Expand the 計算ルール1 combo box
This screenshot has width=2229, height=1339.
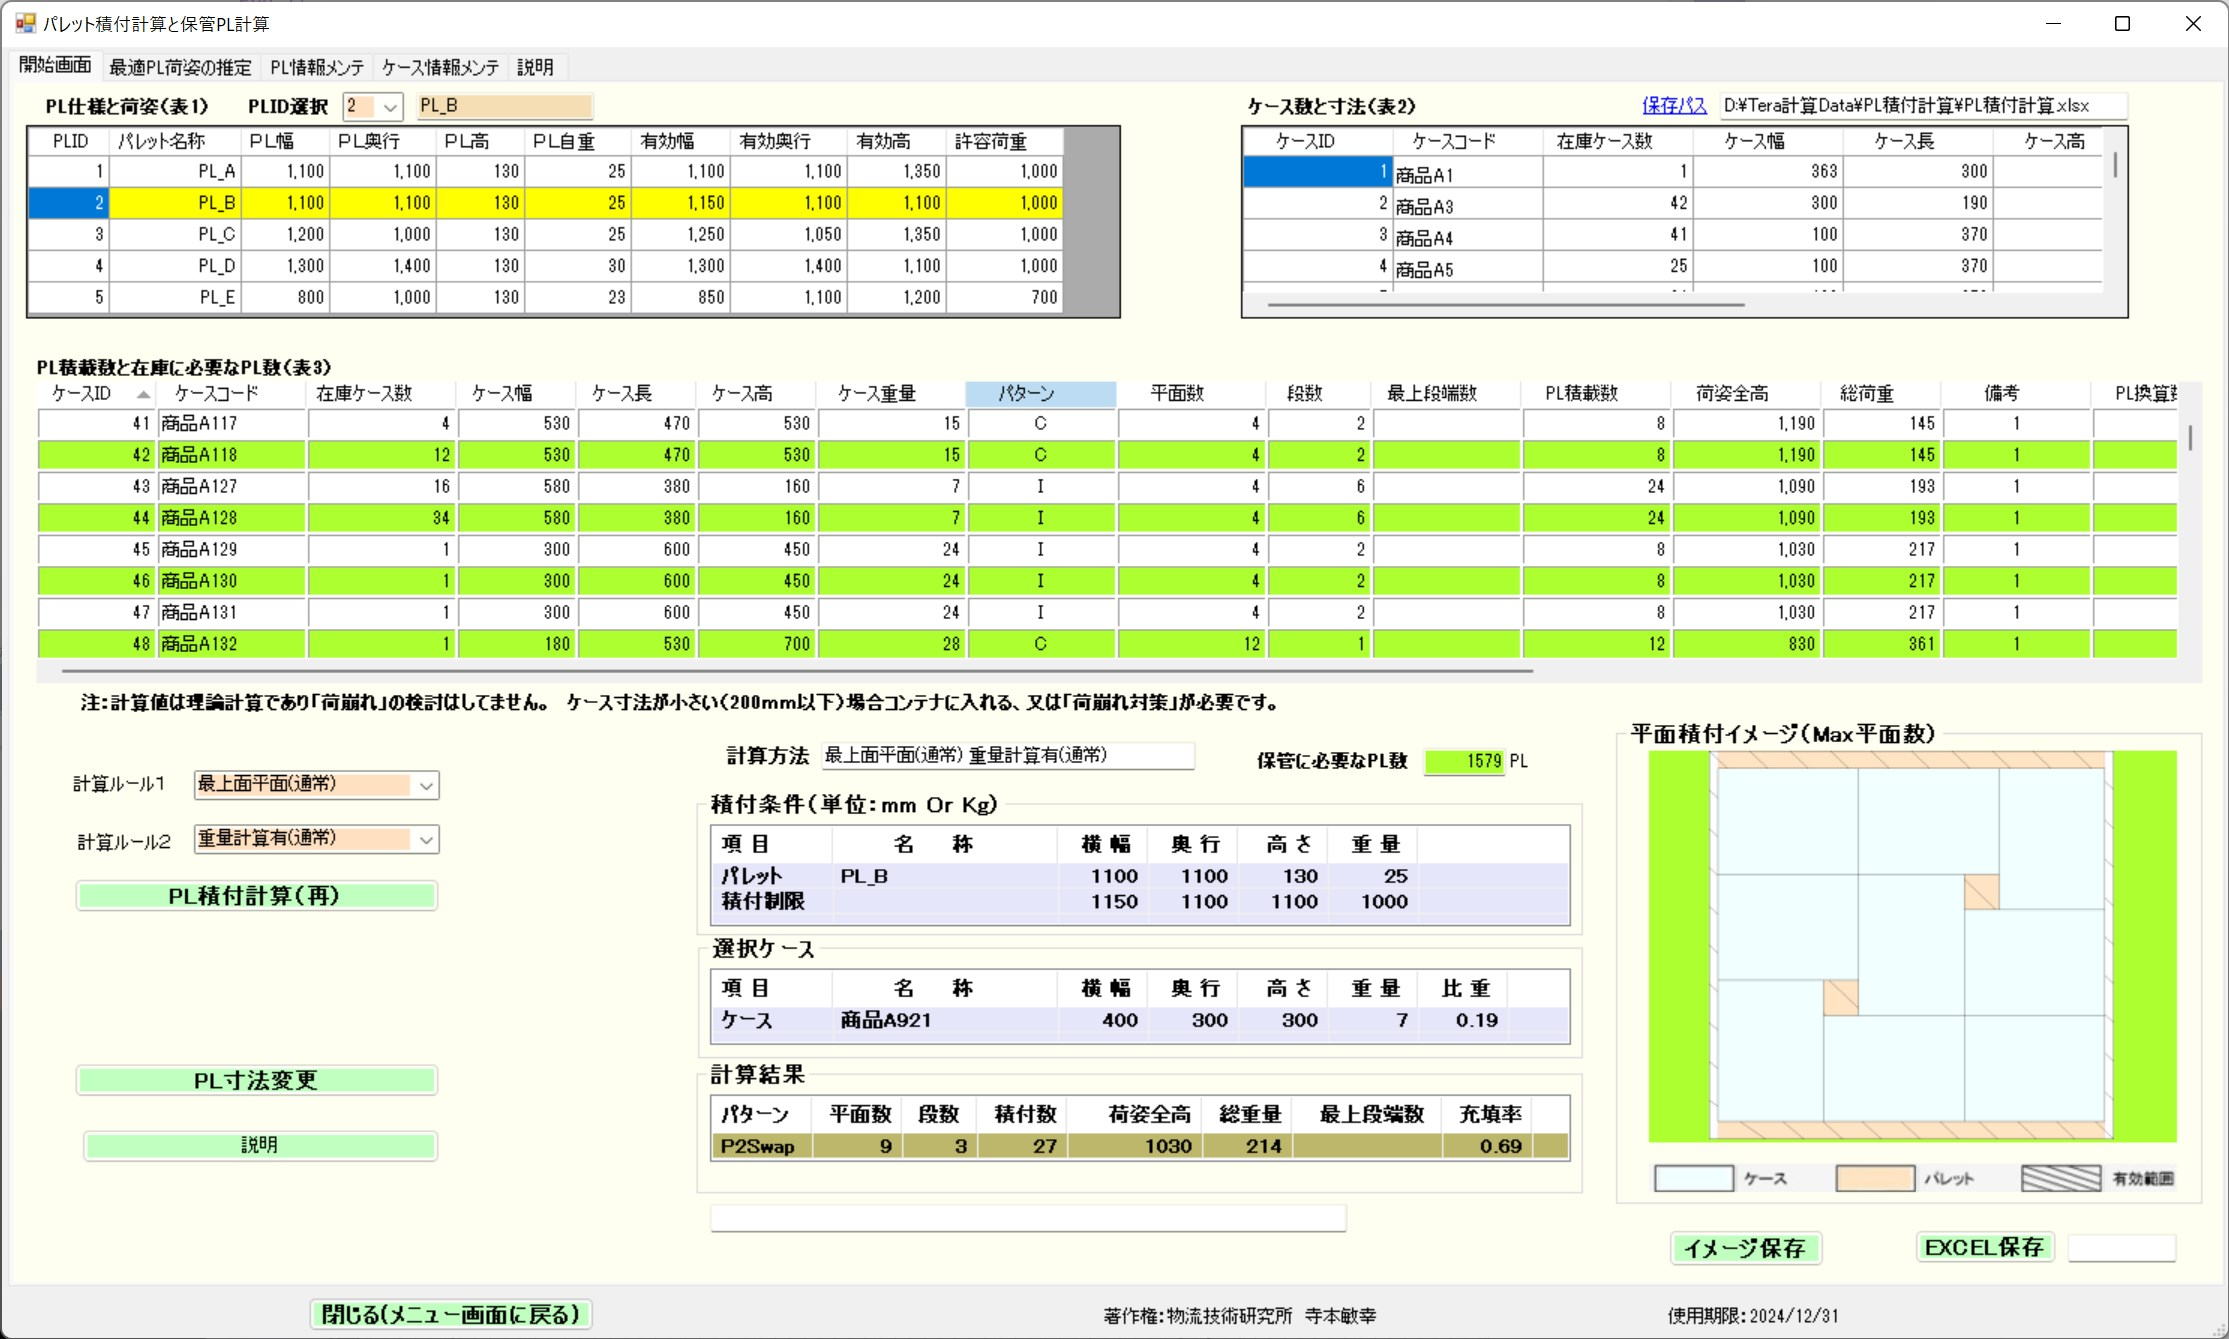(x=426, y=785)
